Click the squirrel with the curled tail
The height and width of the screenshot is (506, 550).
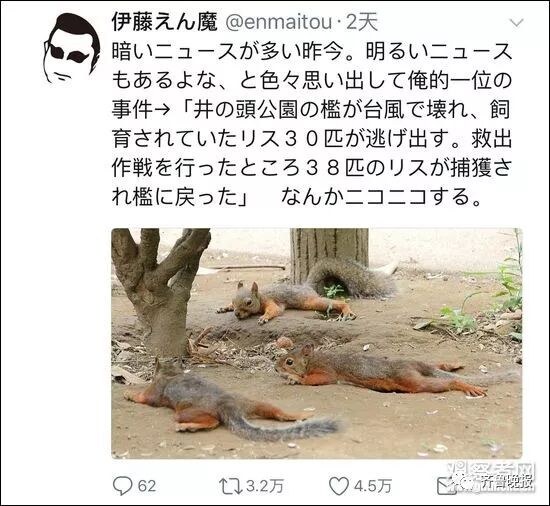pyautogui.click(x=307, y=293)
